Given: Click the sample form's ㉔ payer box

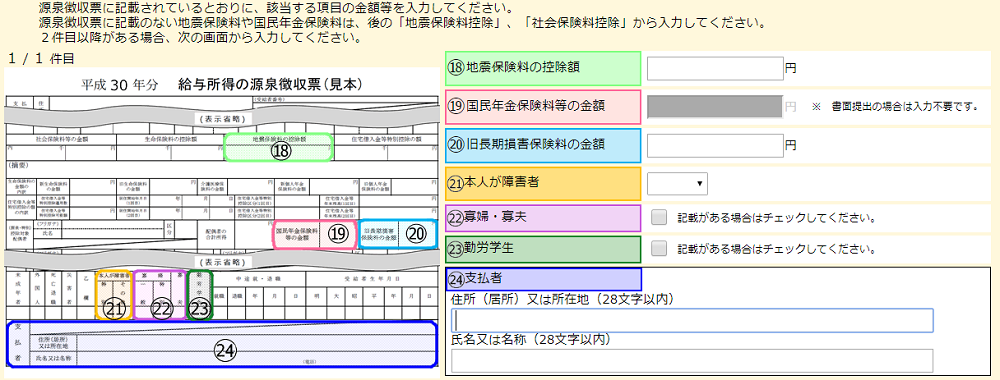Looking at the screenshot, I should (222, 344).
